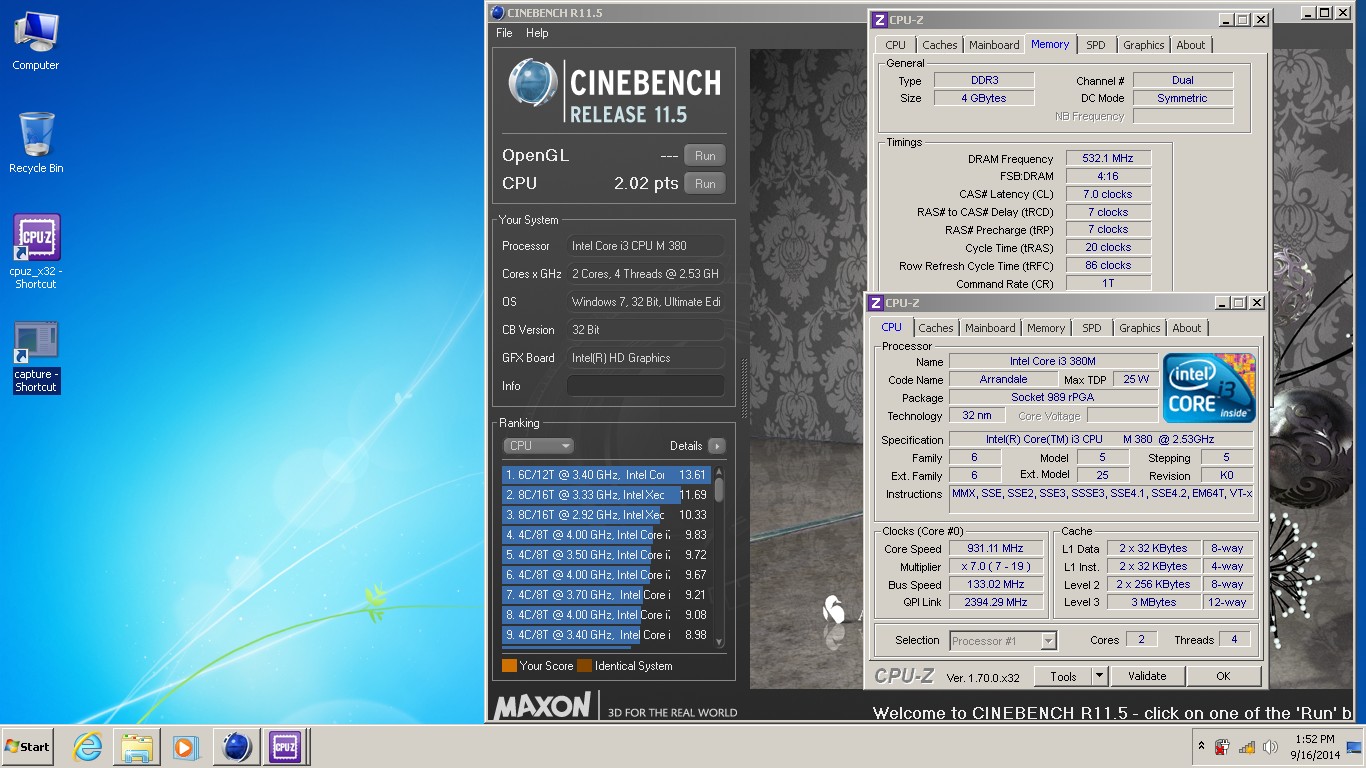This screenshot has width=1366, height=768.
Task: Switch to CPU tab in upper CPU-Z window
Action: tap(896, 45)
